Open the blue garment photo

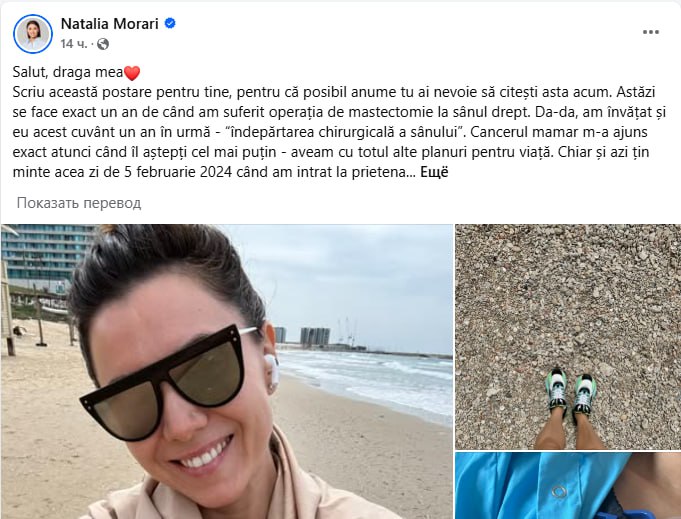[568, 486]
